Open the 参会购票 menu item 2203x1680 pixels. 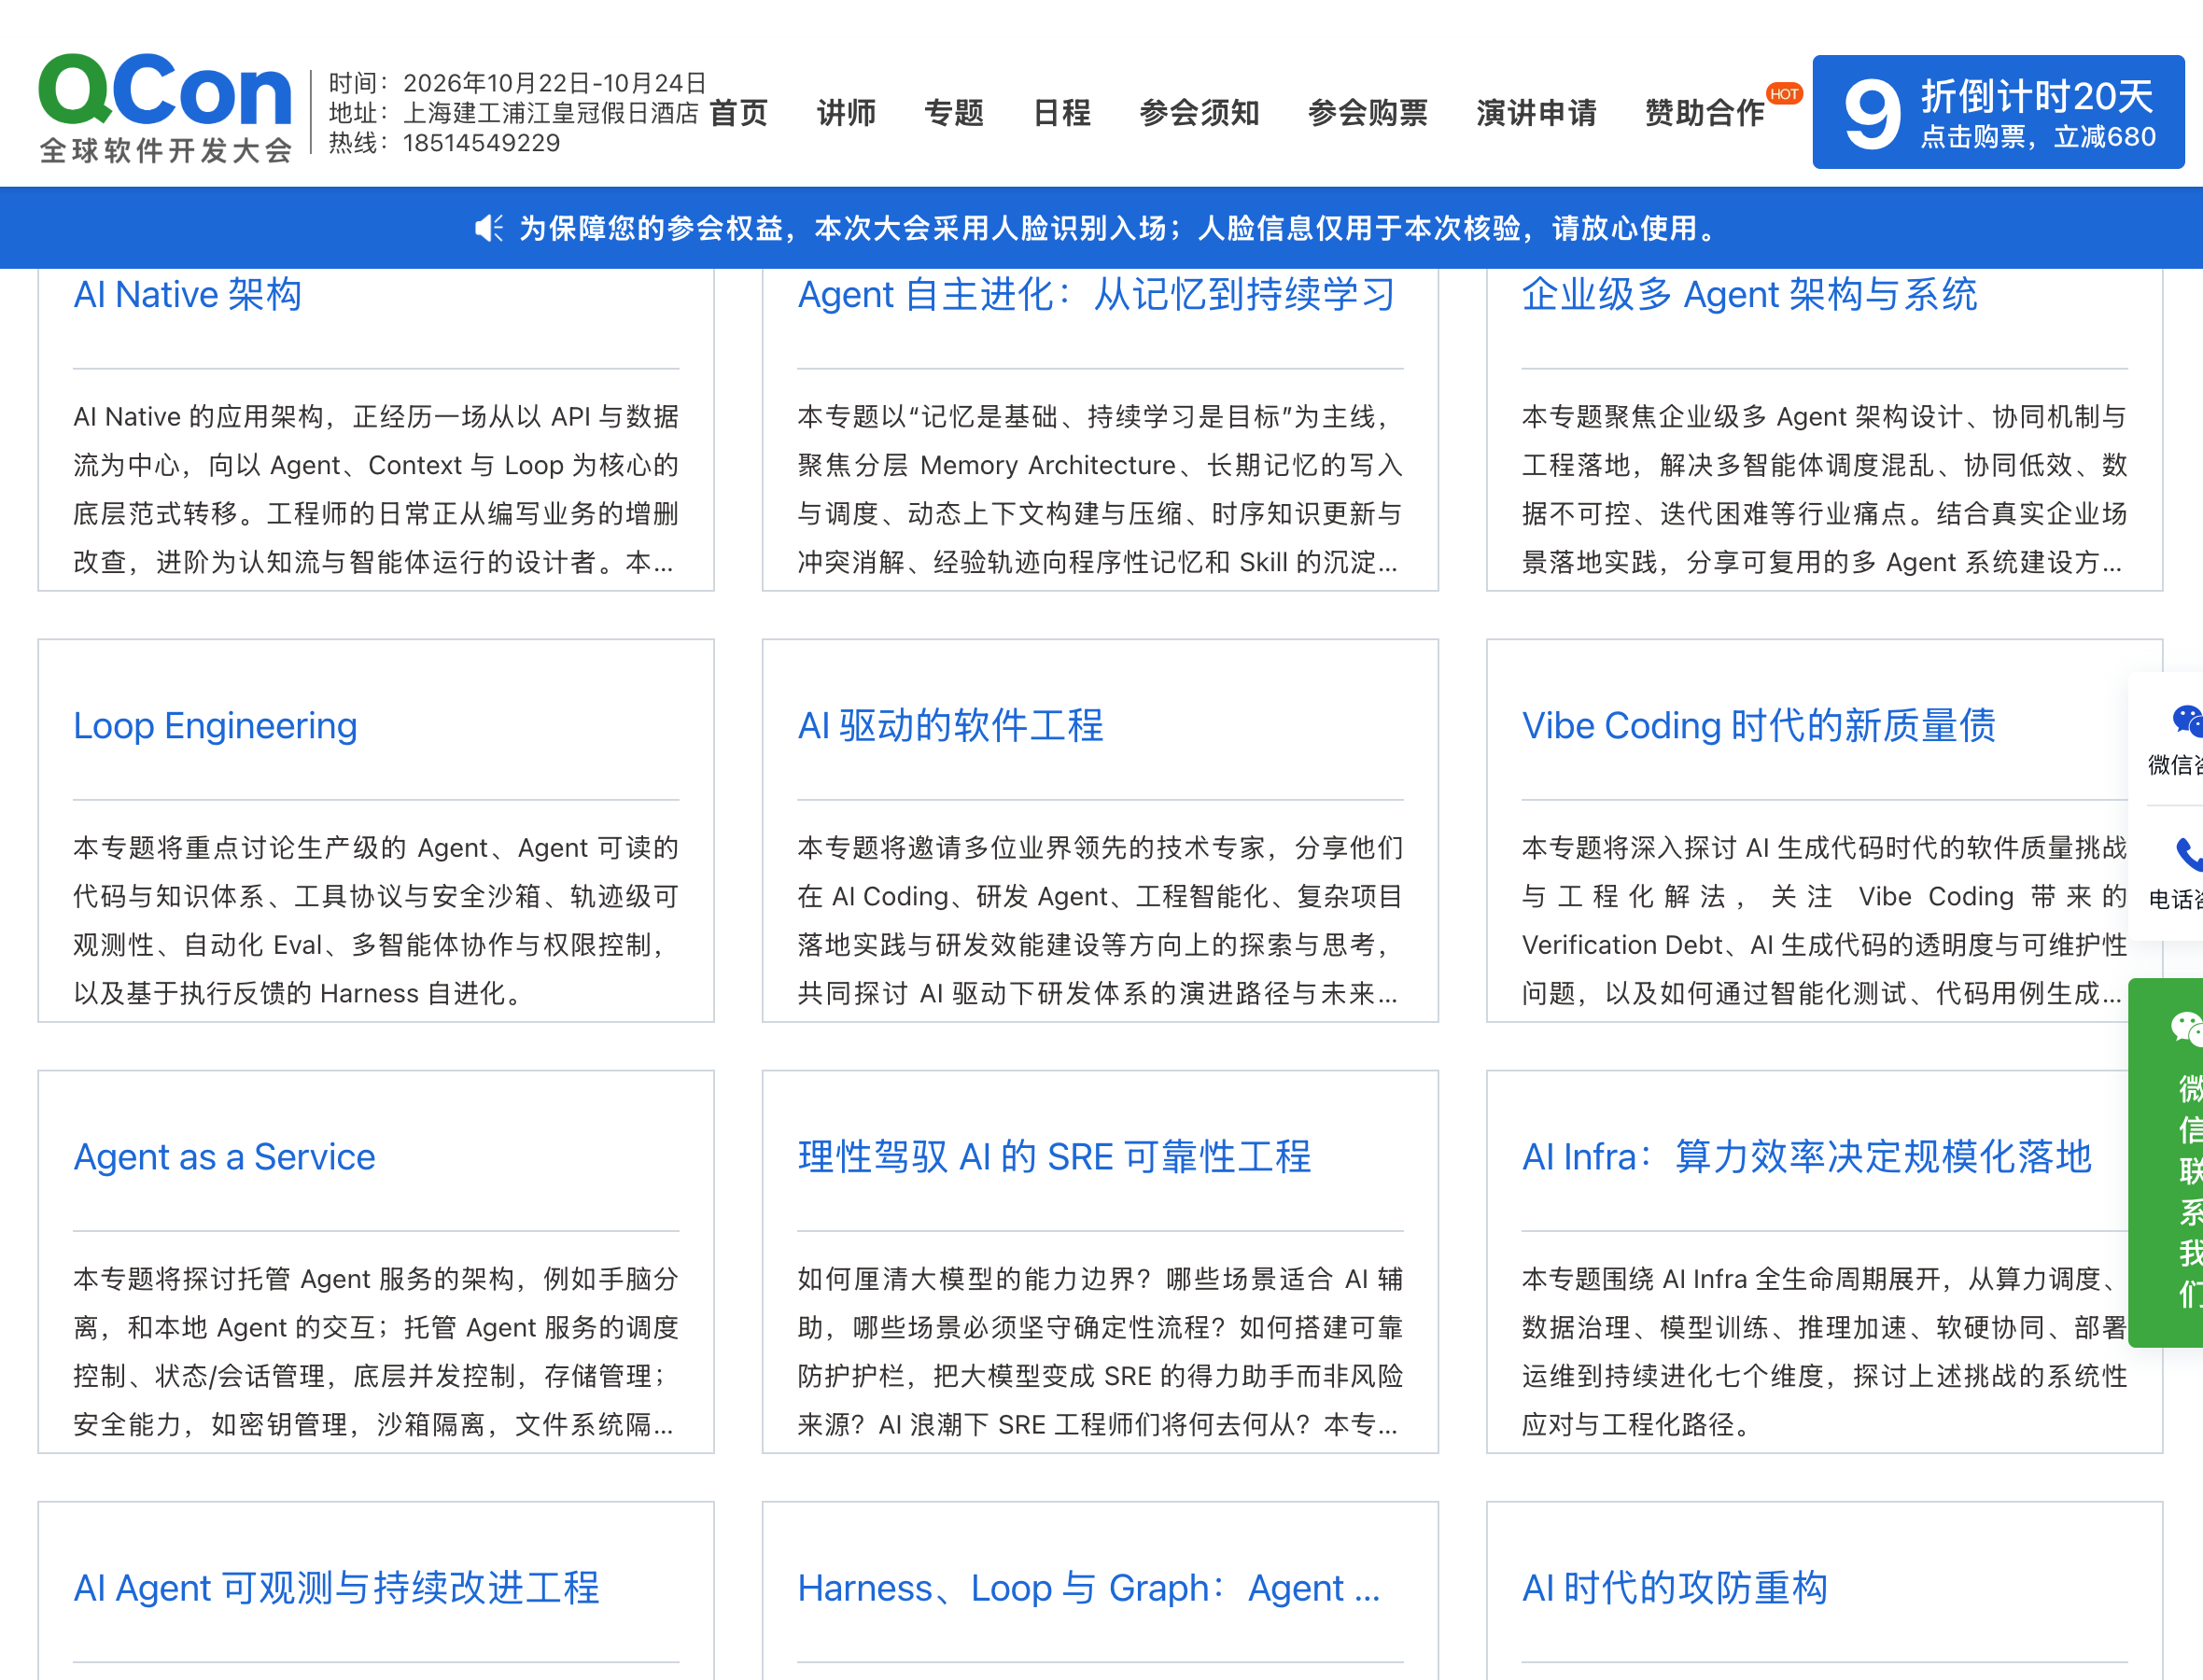(1368, 113)
